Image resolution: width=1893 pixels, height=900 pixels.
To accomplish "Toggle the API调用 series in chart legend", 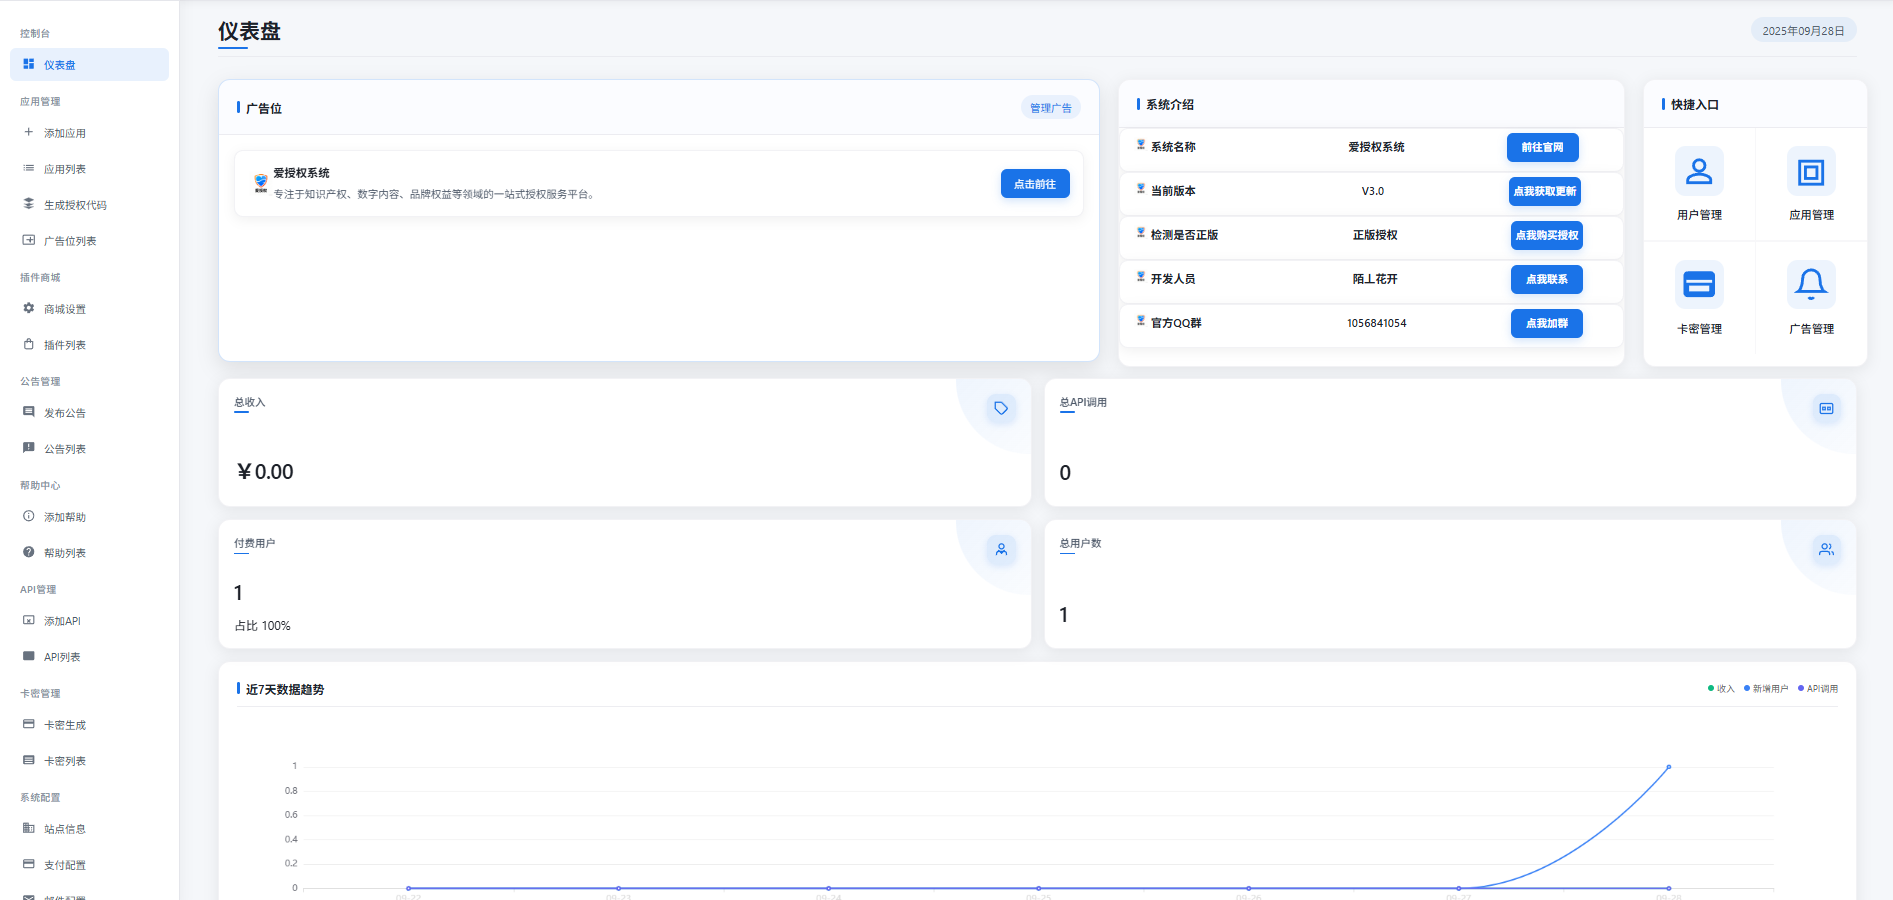I will click(1816, 688).
